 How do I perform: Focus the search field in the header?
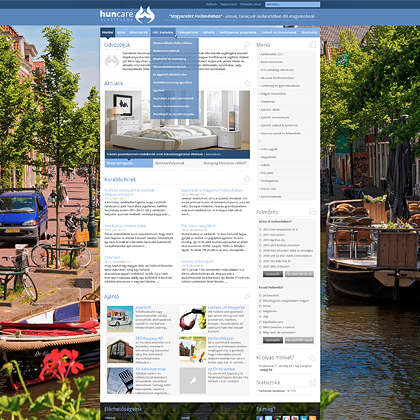point(292,4)
